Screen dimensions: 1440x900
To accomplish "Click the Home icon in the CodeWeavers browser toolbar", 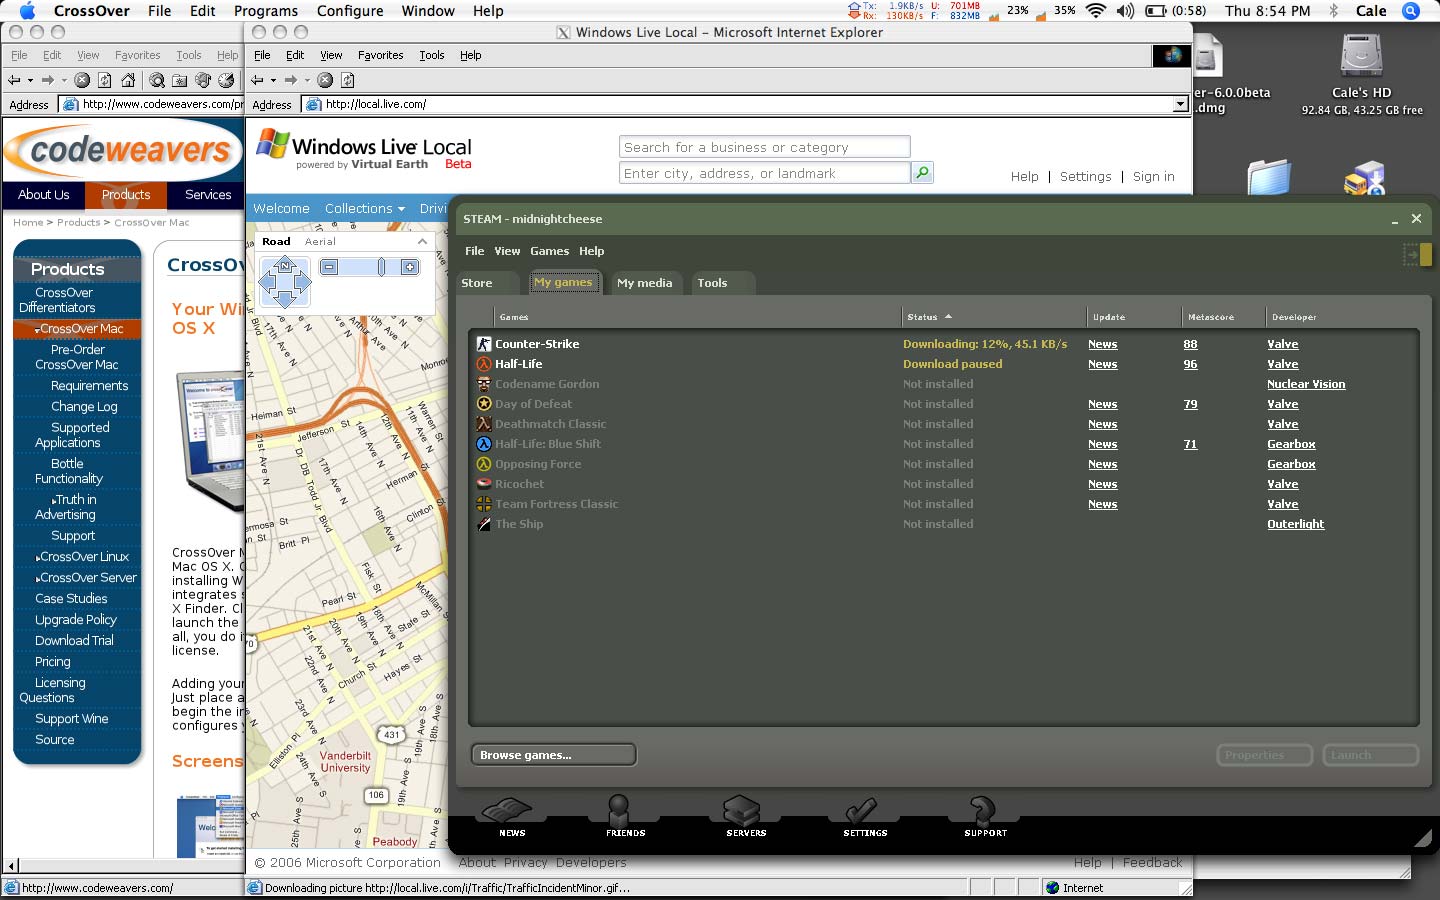I will coord(128,80).
